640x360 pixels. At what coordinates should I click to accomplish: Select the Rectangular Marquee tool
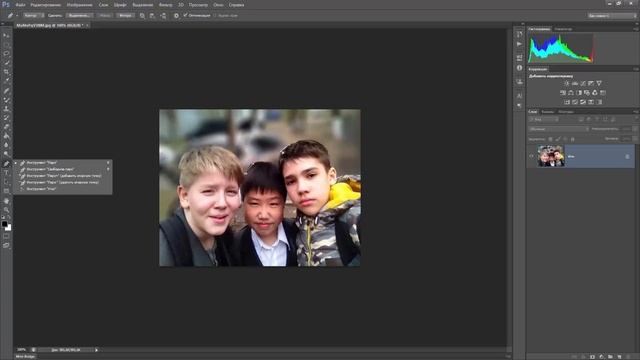tap(6, 44)
